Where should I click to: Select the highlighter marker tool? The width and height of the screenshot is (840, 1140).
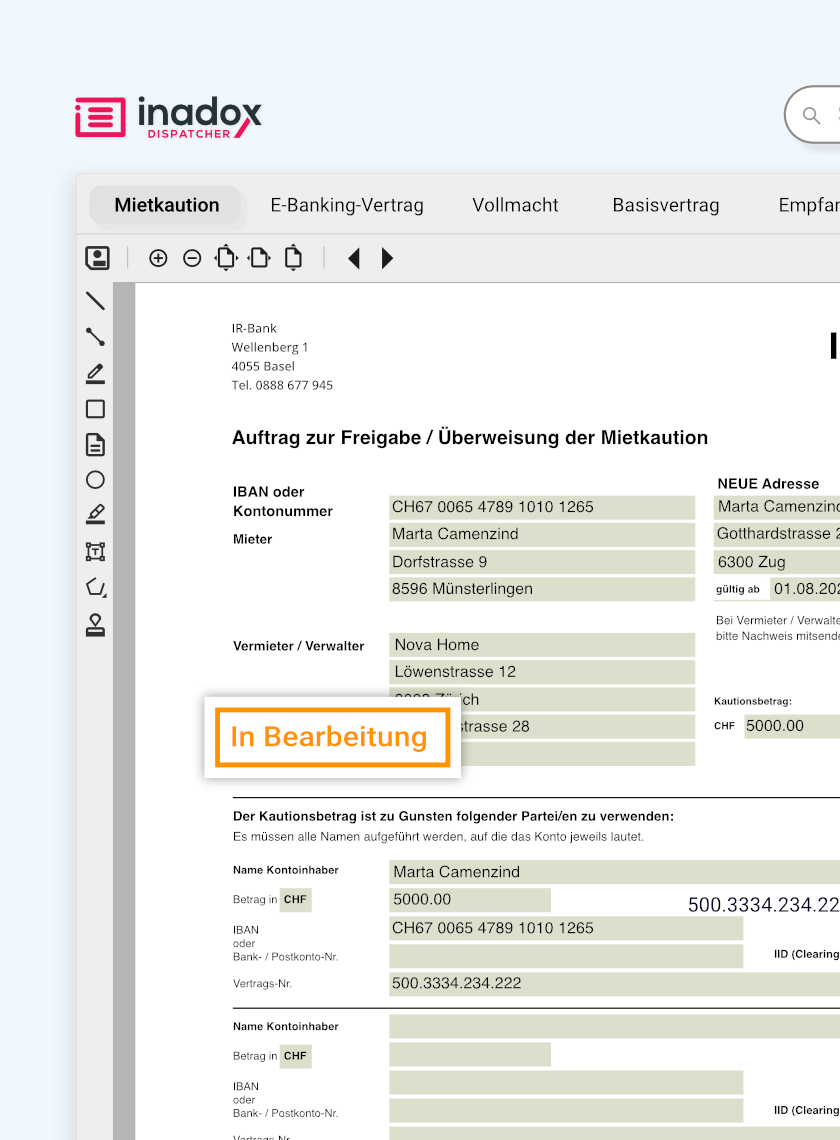[x=95, y=515]
